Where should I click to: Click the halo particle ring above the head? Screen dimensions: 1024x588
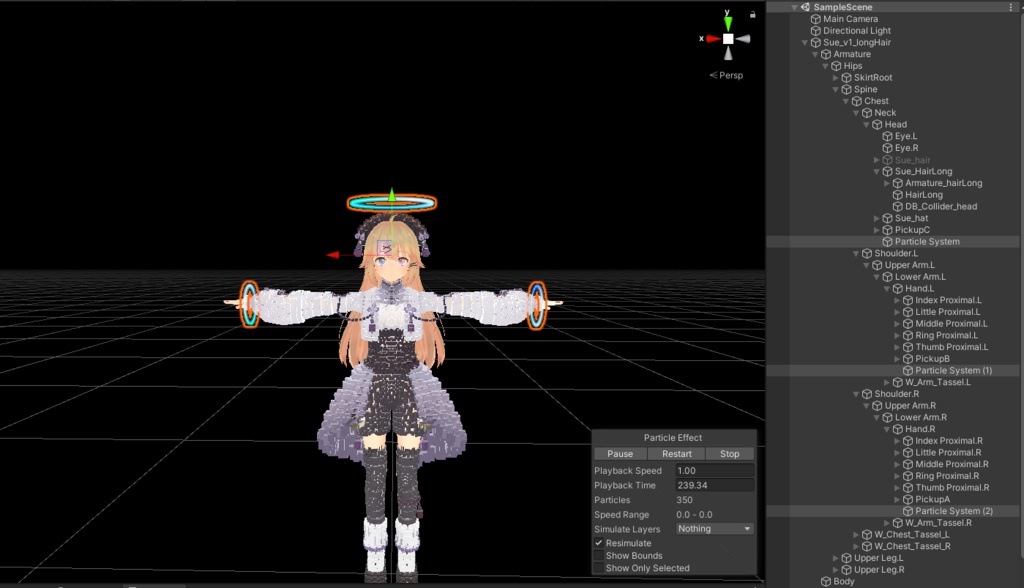392,203
